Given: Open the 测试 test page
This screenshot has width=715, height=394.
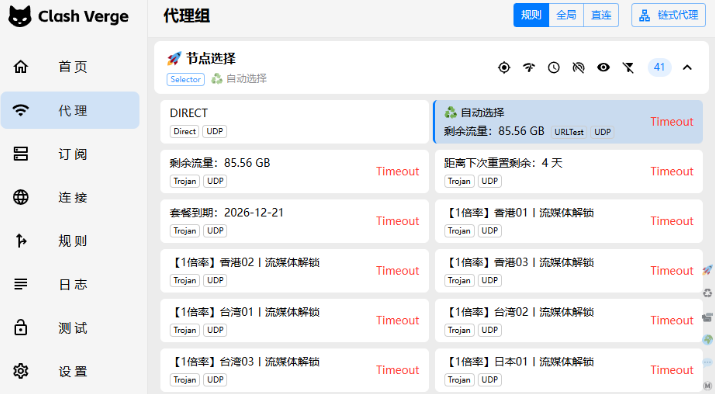Looking at the screenshot, I should [x=70, y=328].
